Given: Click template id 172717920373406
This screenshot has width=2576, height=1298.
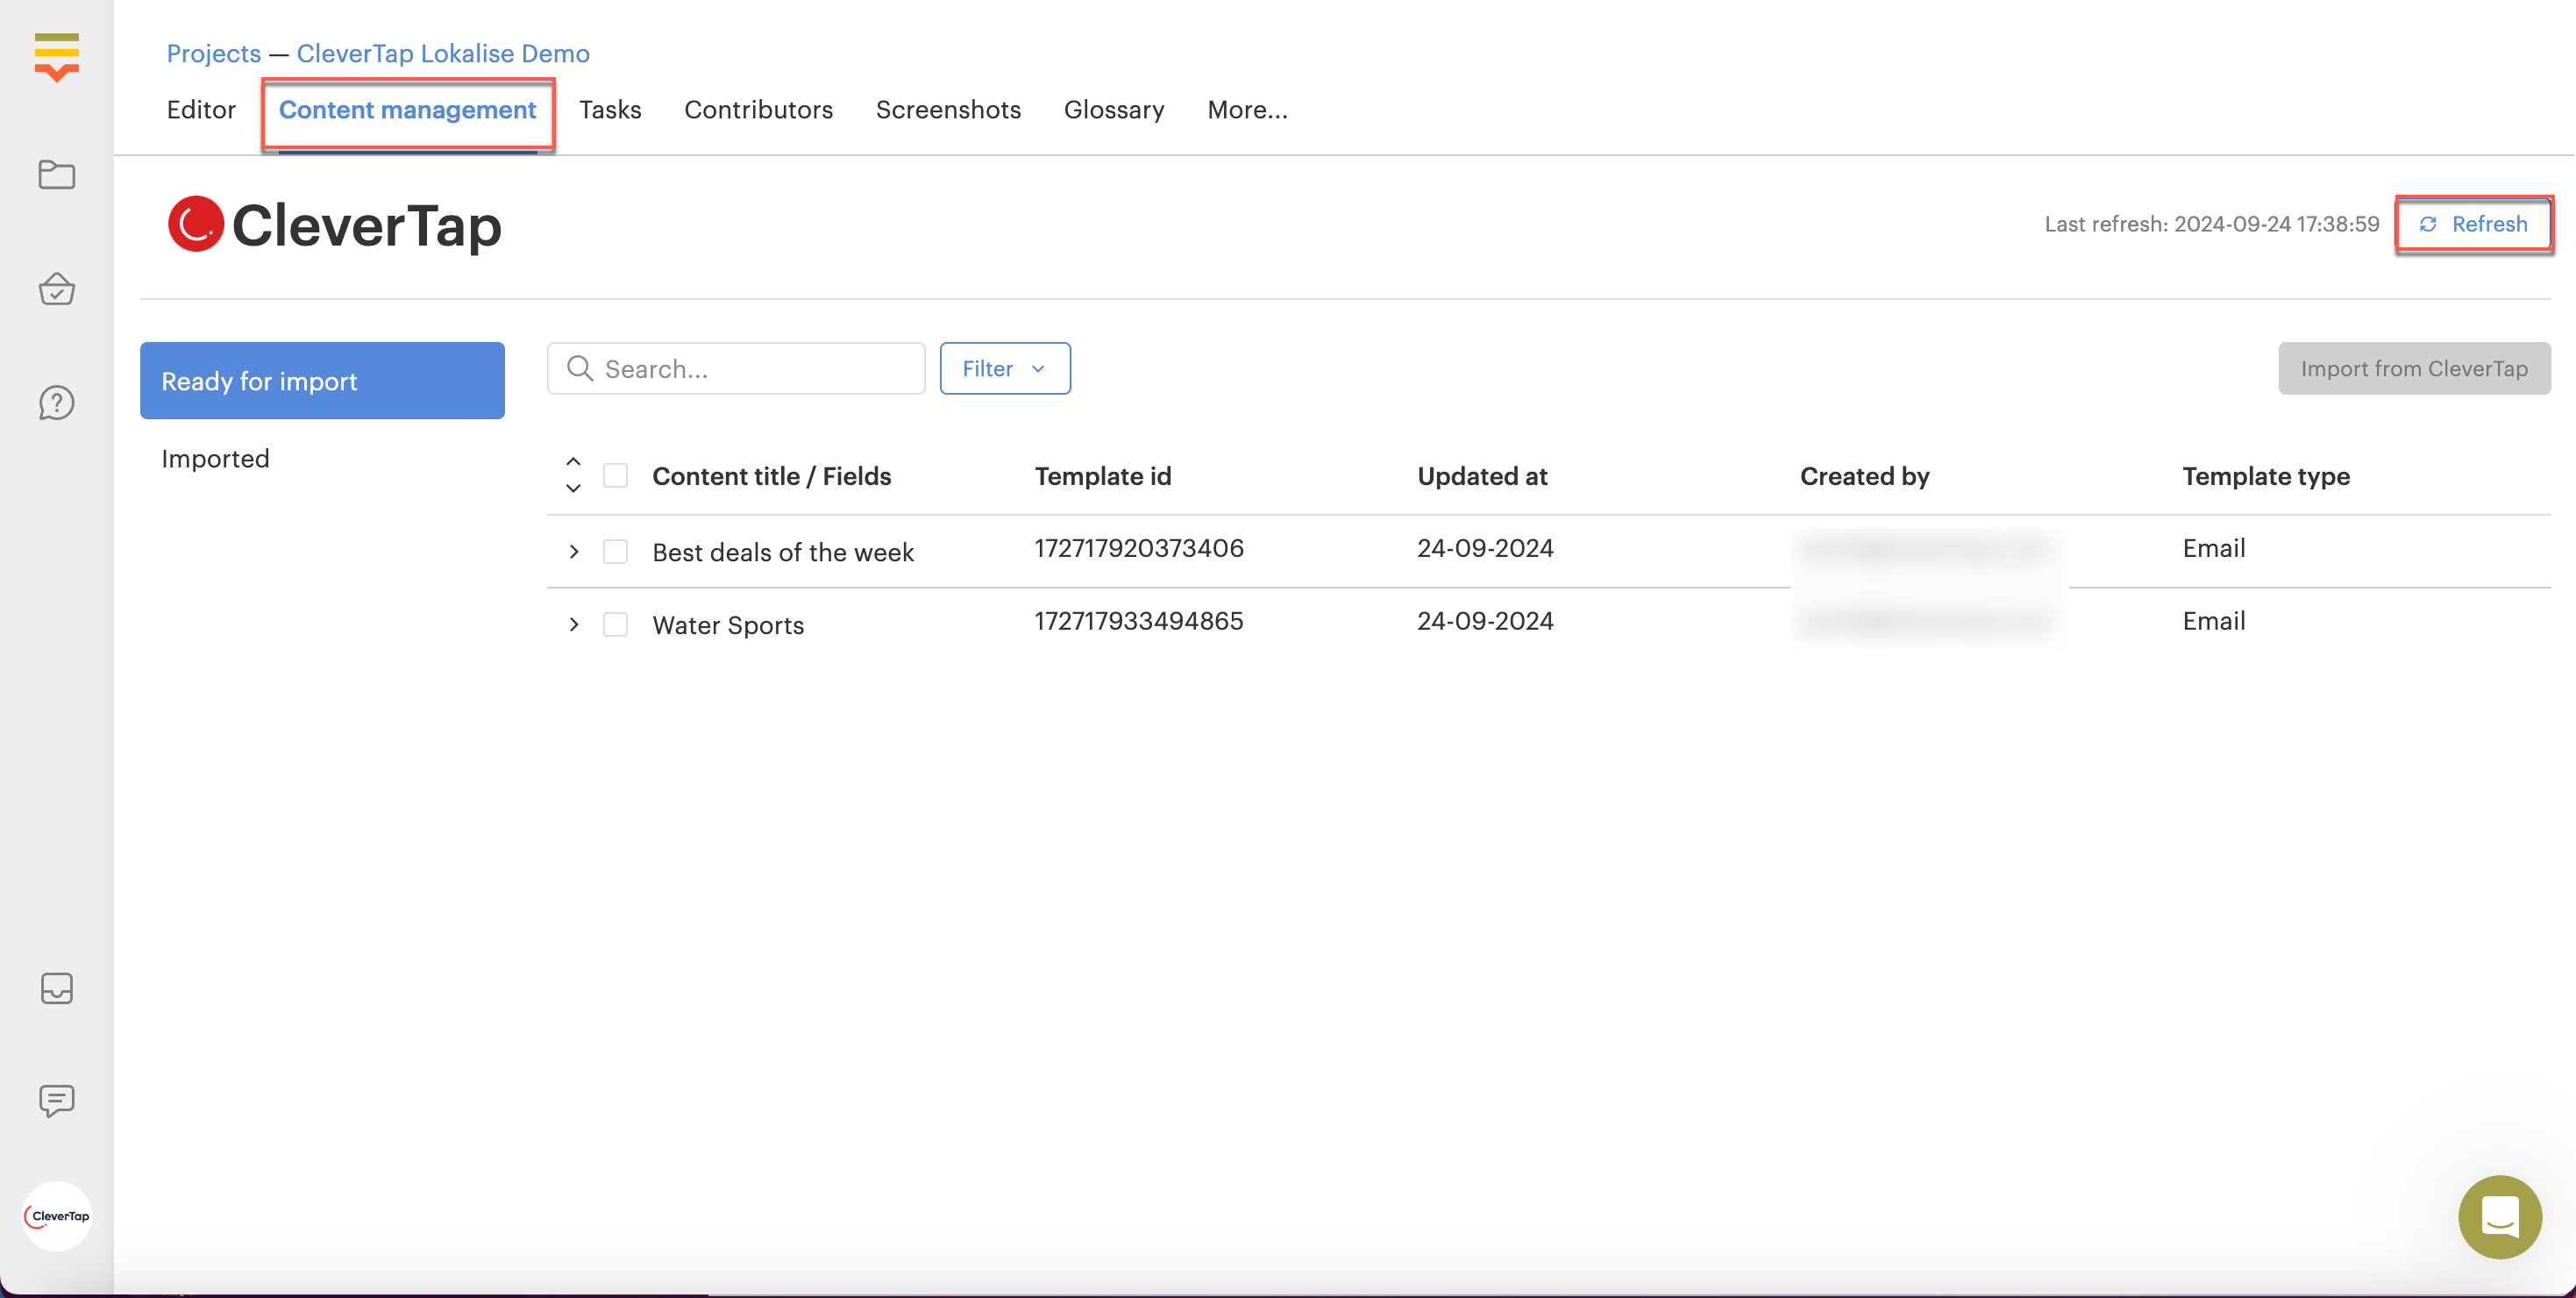Looking at the screenshot, I should click(x=1139, y=548).
